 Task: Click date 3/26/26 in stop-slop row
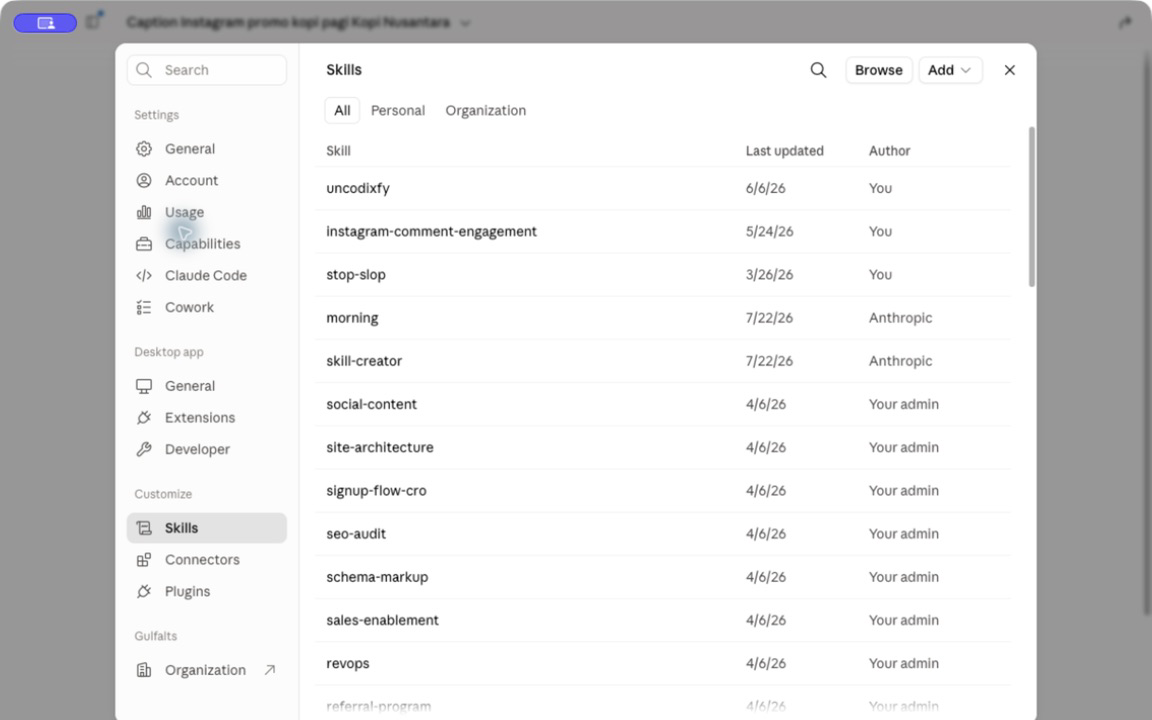[770, 275]
